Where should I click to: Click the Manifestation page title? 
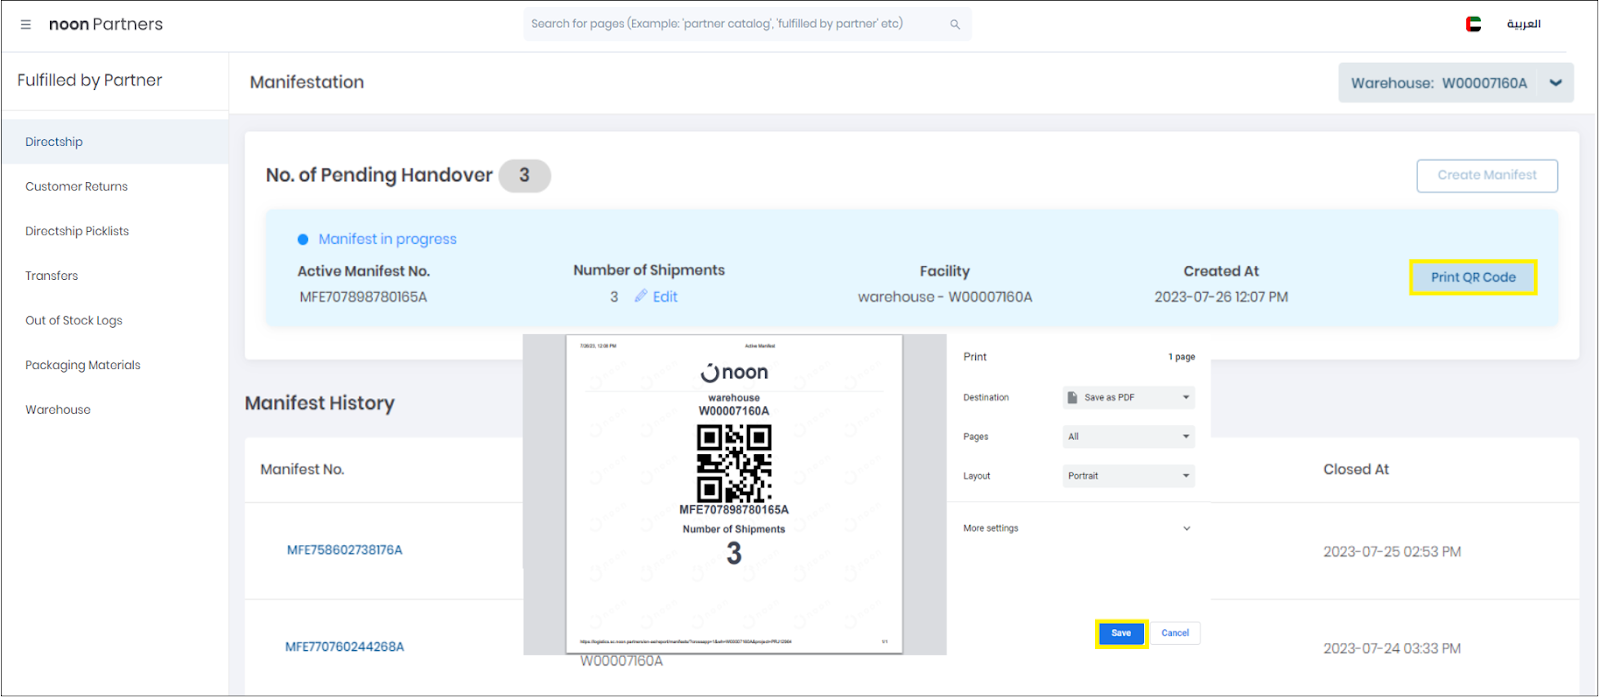(x=307, y=82)
